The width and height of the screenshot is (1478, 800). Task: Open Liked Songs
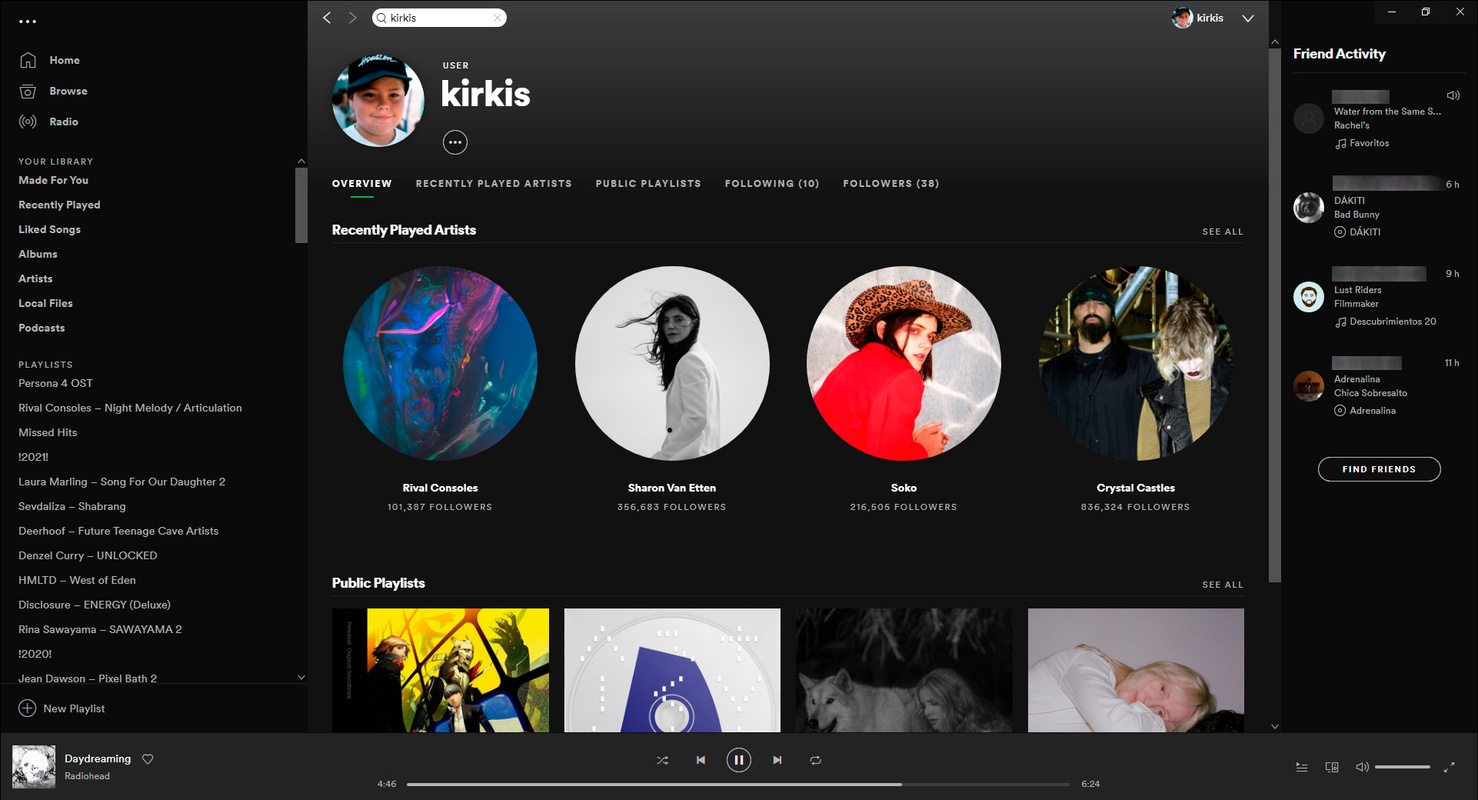(x=49, y=230)
